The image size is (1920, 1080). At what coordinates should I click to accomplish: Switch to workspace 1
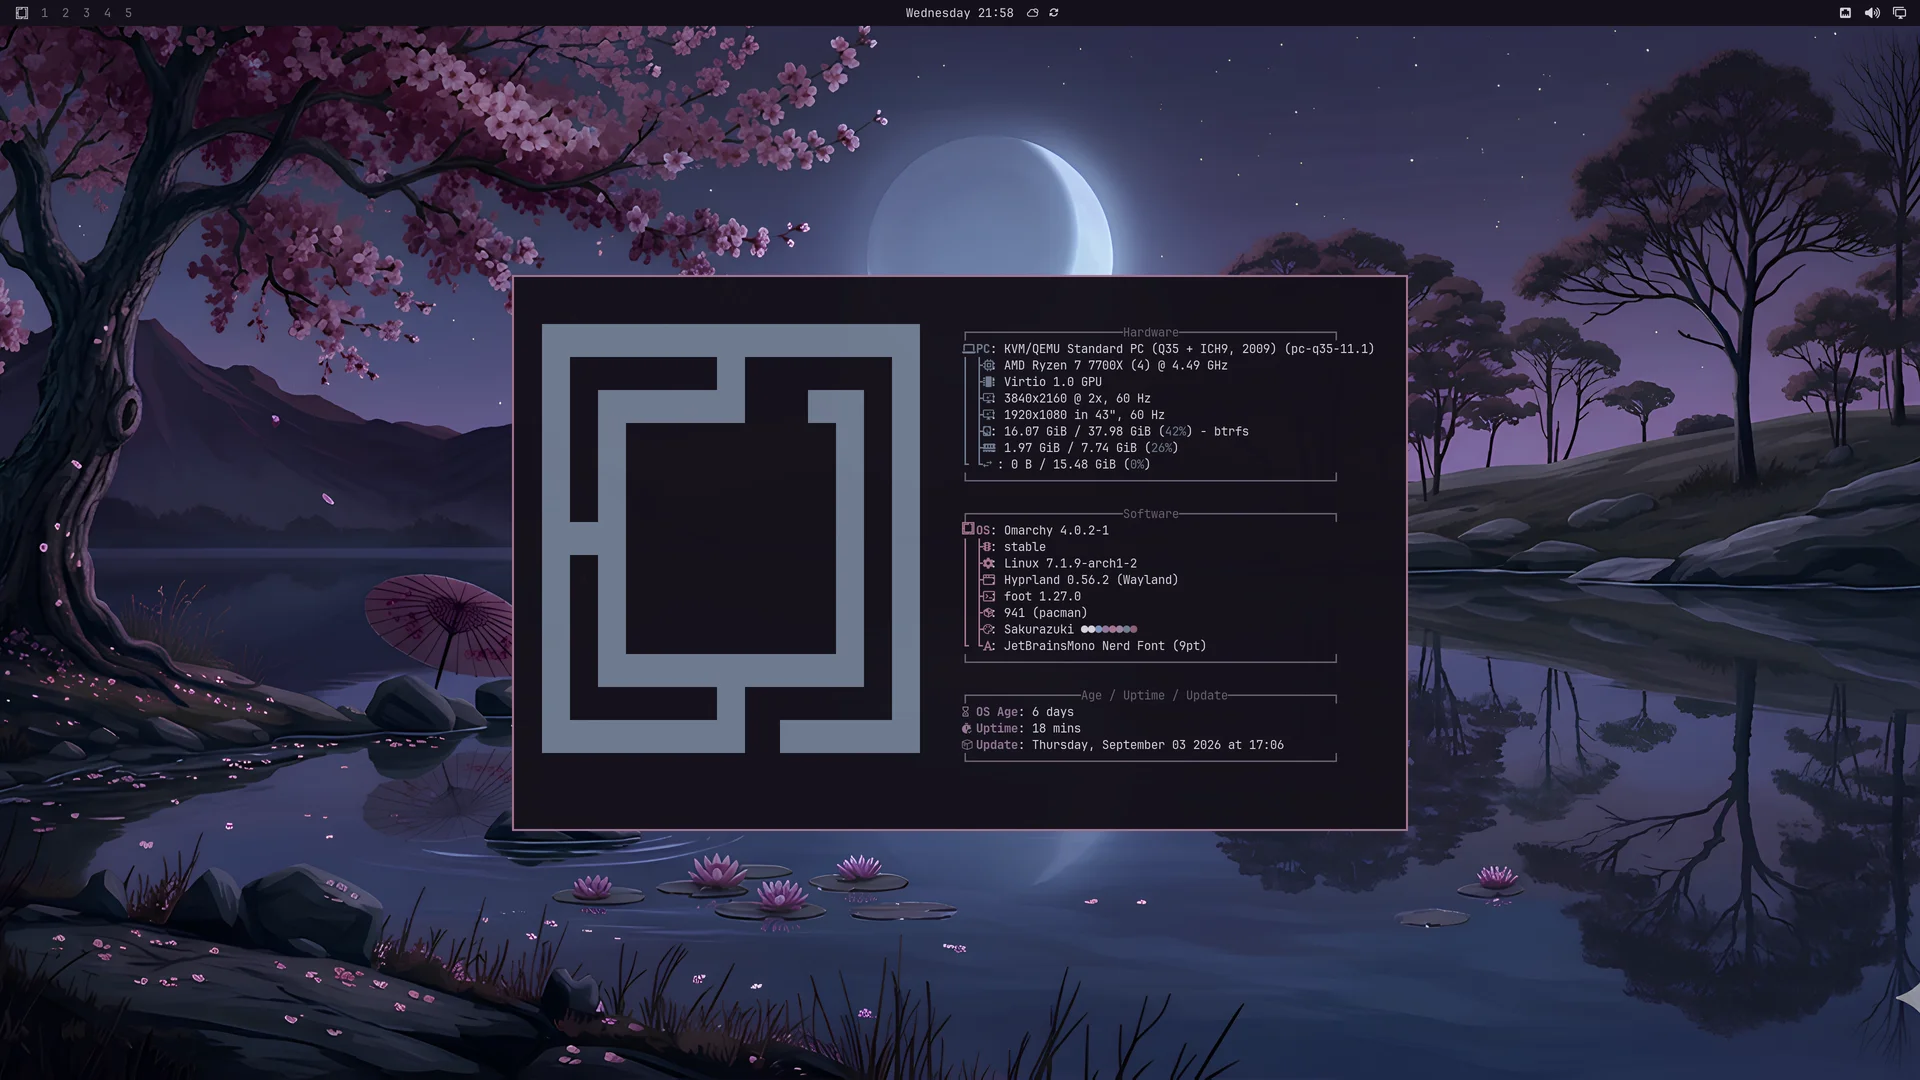click(x=45, y=13)
